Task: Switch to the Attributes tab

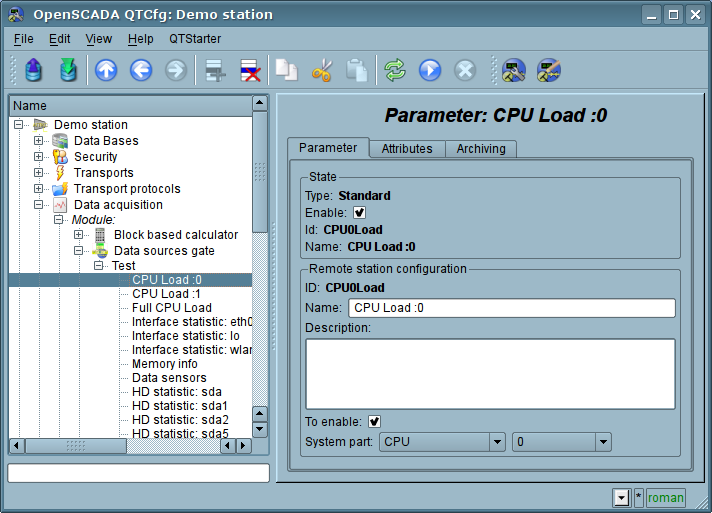Action: coord(407,149)
